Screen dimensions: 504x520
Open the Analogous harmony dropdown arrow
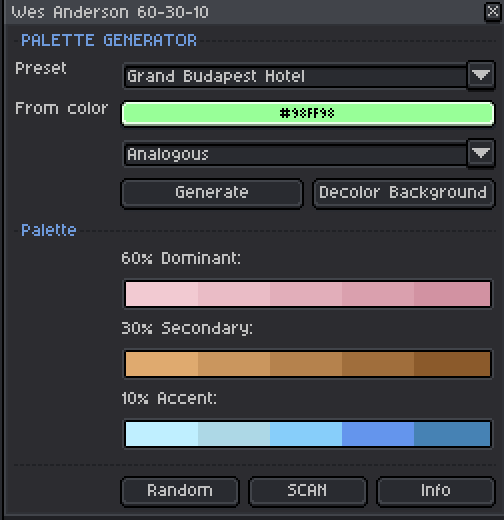click(481, 153)
